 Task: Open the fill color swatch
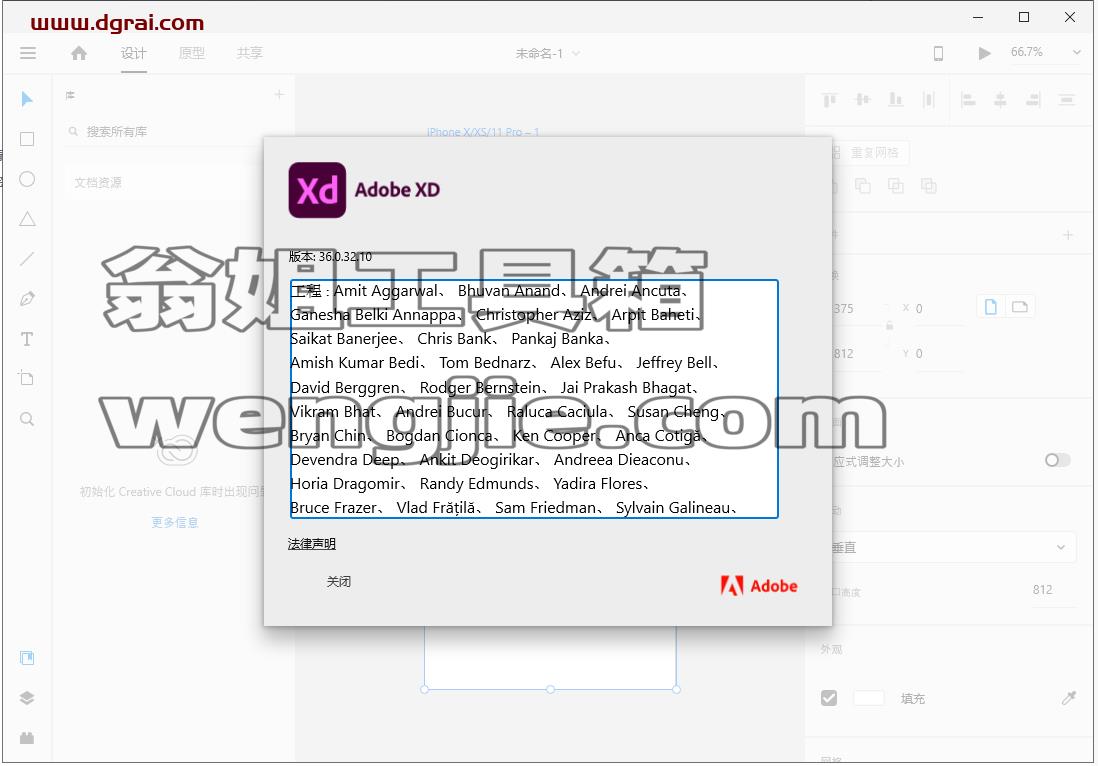point(869,698)
